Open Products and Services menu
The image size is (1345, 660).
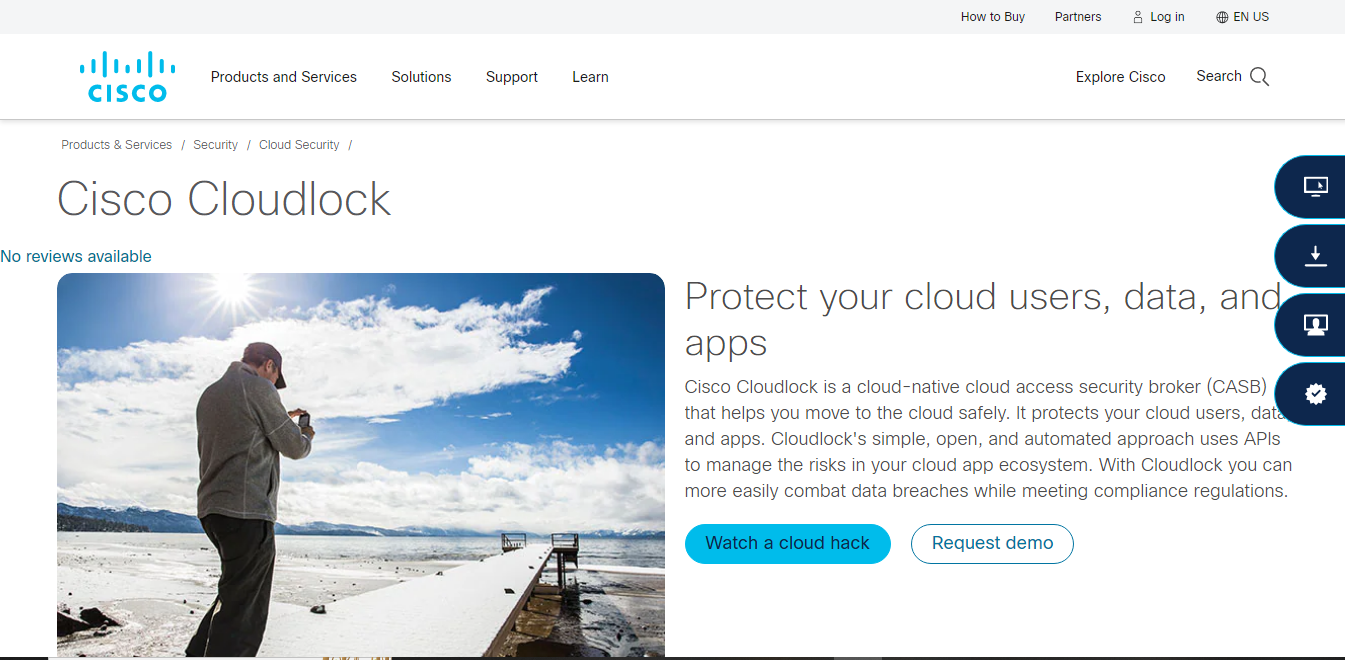coord(284,77)
